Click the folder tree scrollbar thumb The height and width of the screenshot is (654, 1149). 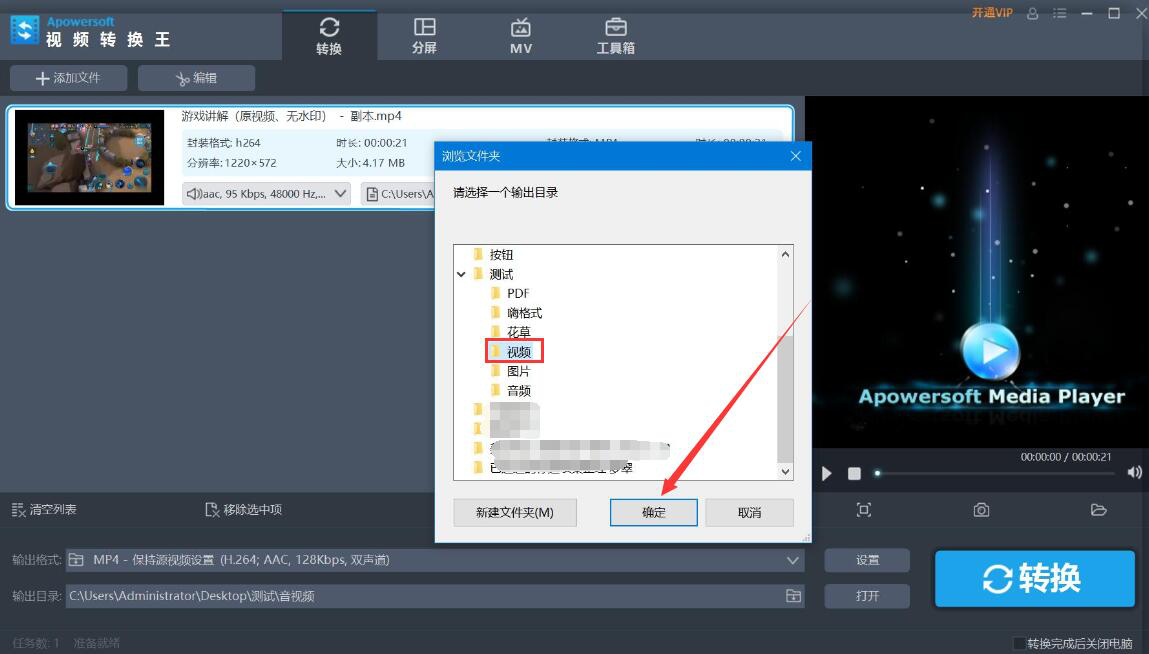pos(786,400)
